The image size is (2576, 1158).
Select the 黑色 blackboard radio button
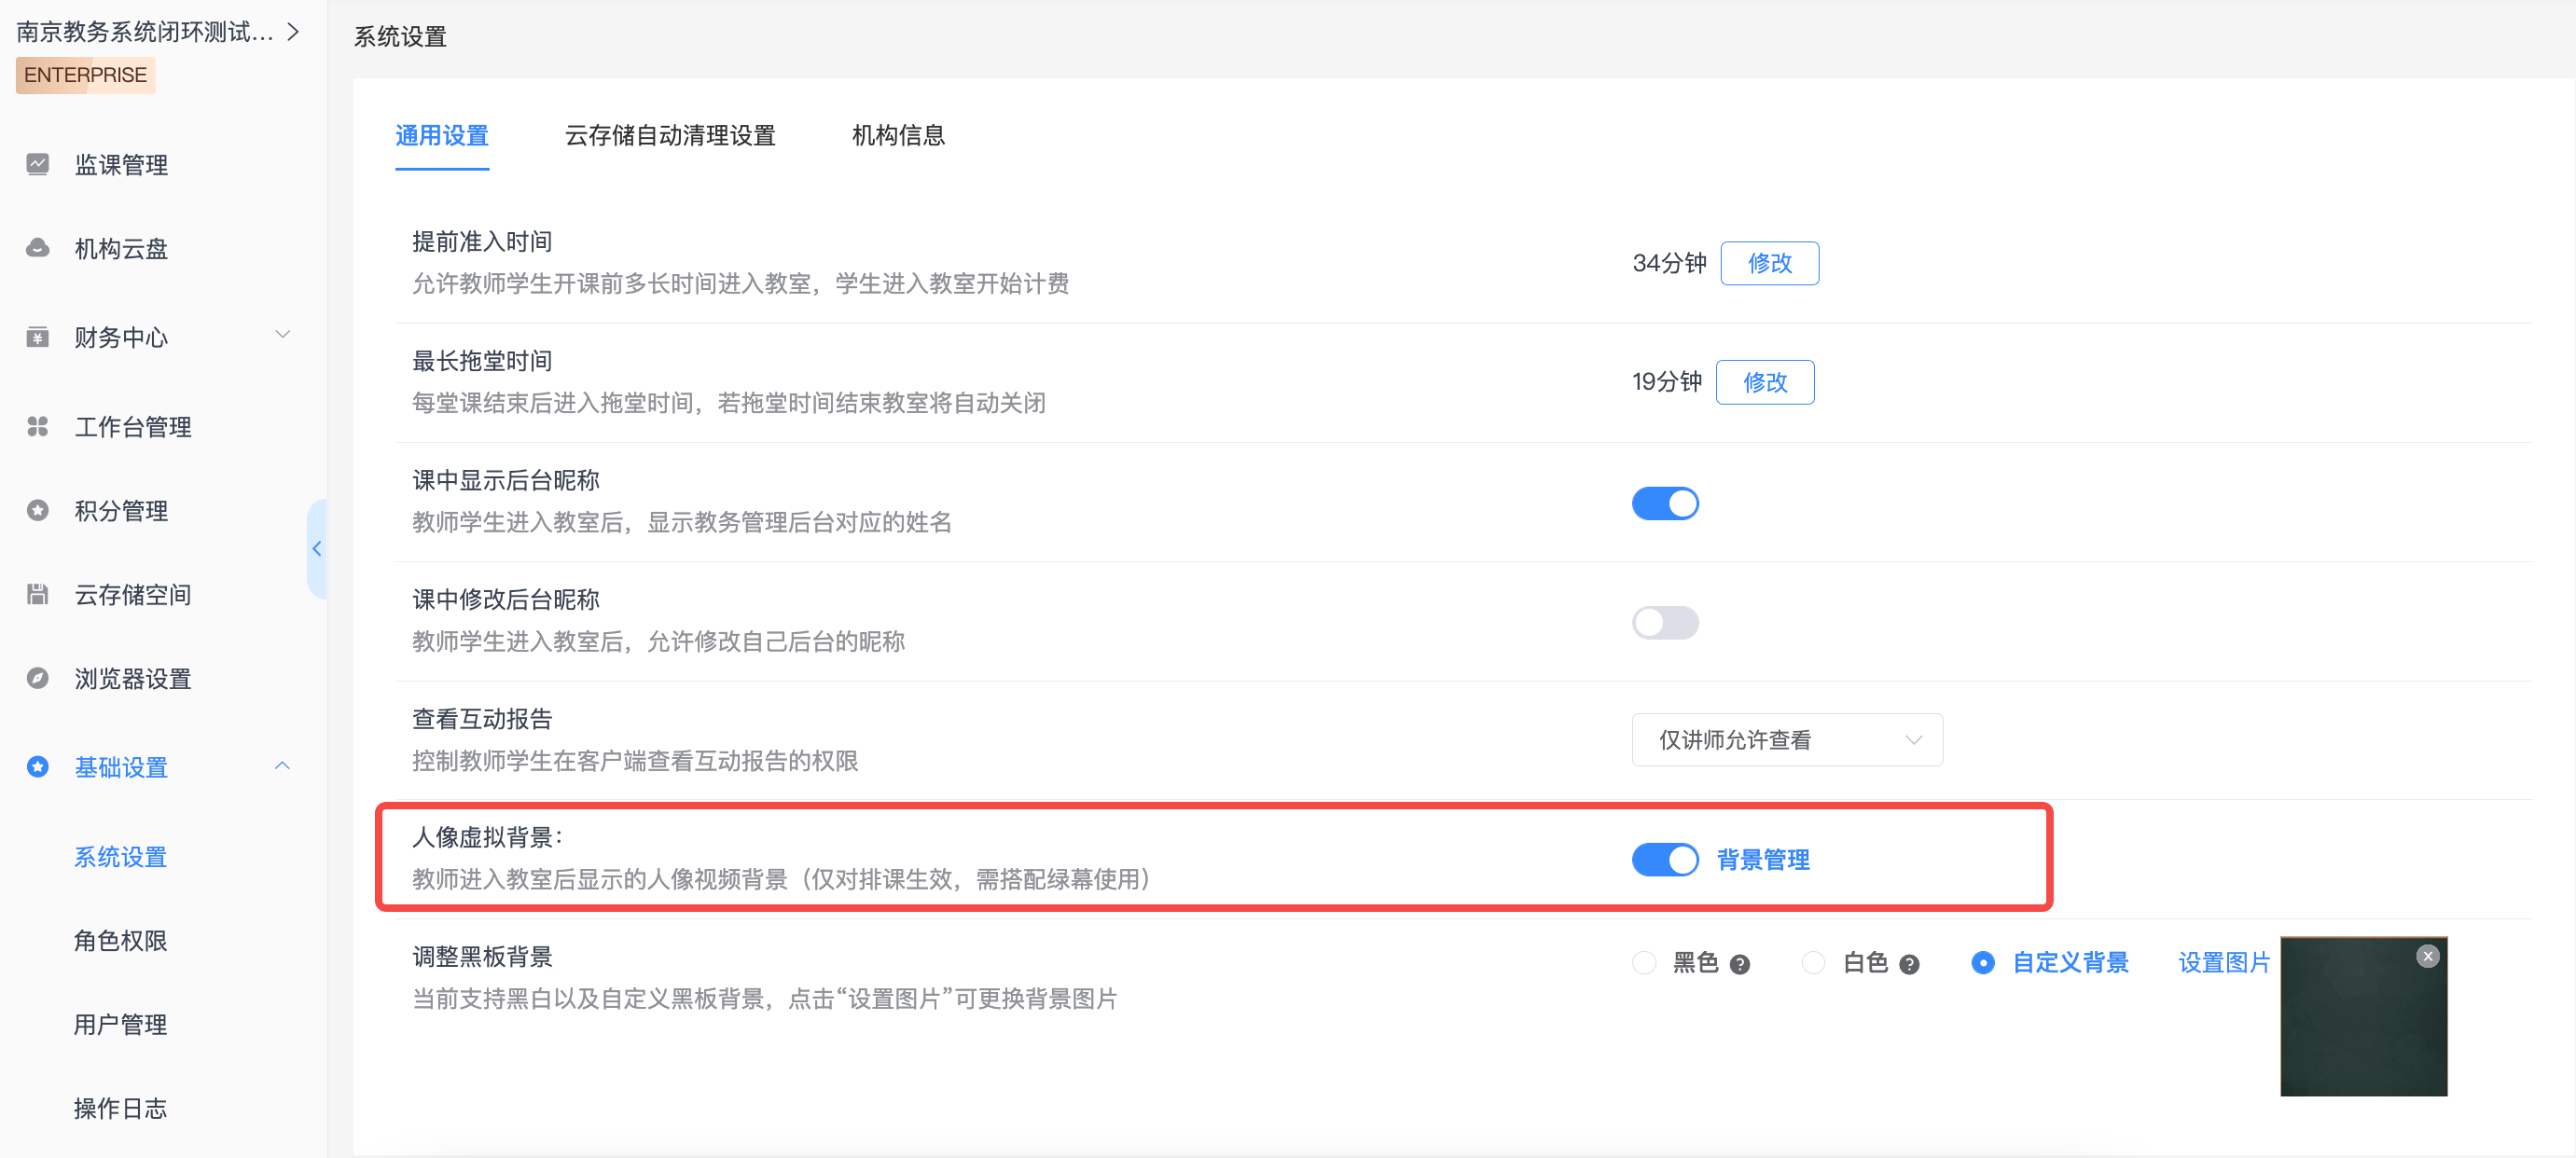point(1644,963)
